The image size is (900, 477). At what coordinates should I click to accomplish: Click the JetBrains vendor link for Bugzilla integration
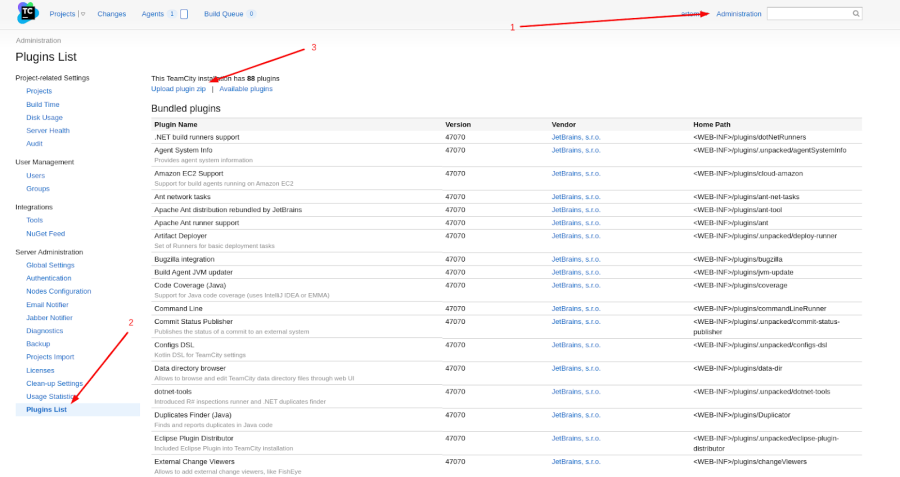pos(576,259)
